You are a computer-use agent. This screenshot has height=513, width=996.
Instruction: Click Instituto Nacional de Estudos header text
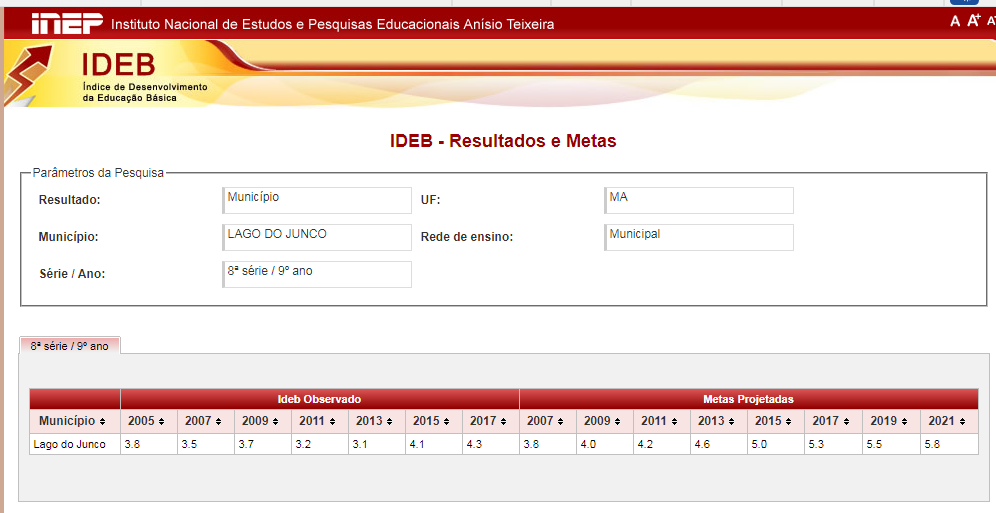click(x=332, y=24)
